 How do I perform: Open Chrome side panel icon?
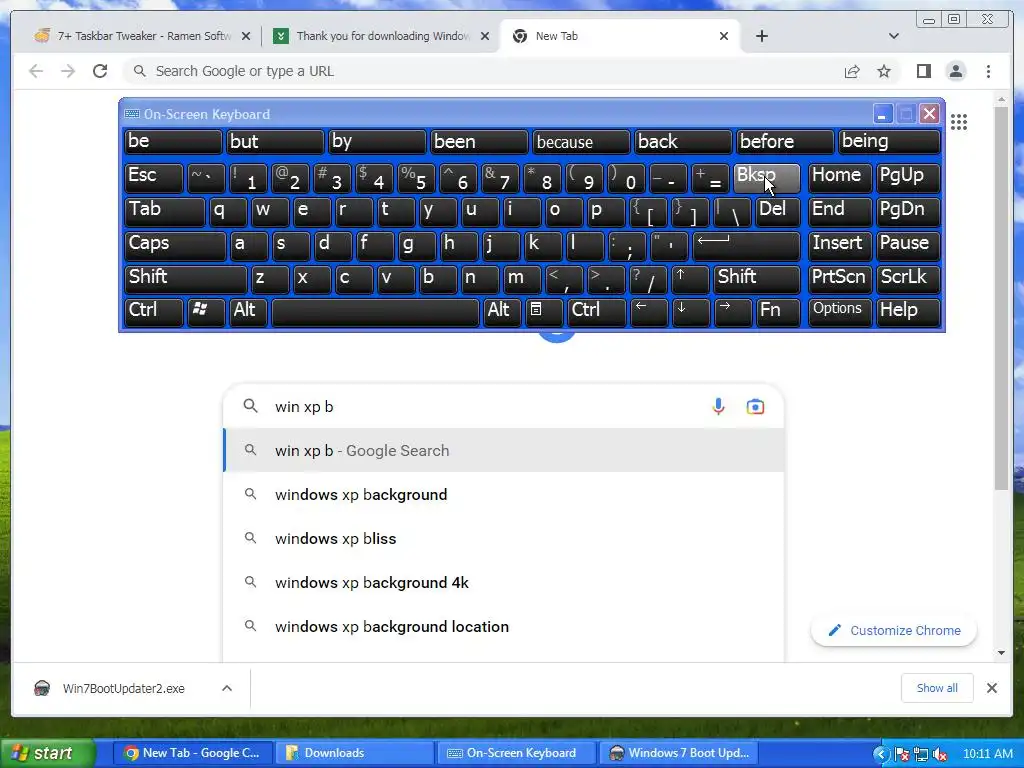923,71
